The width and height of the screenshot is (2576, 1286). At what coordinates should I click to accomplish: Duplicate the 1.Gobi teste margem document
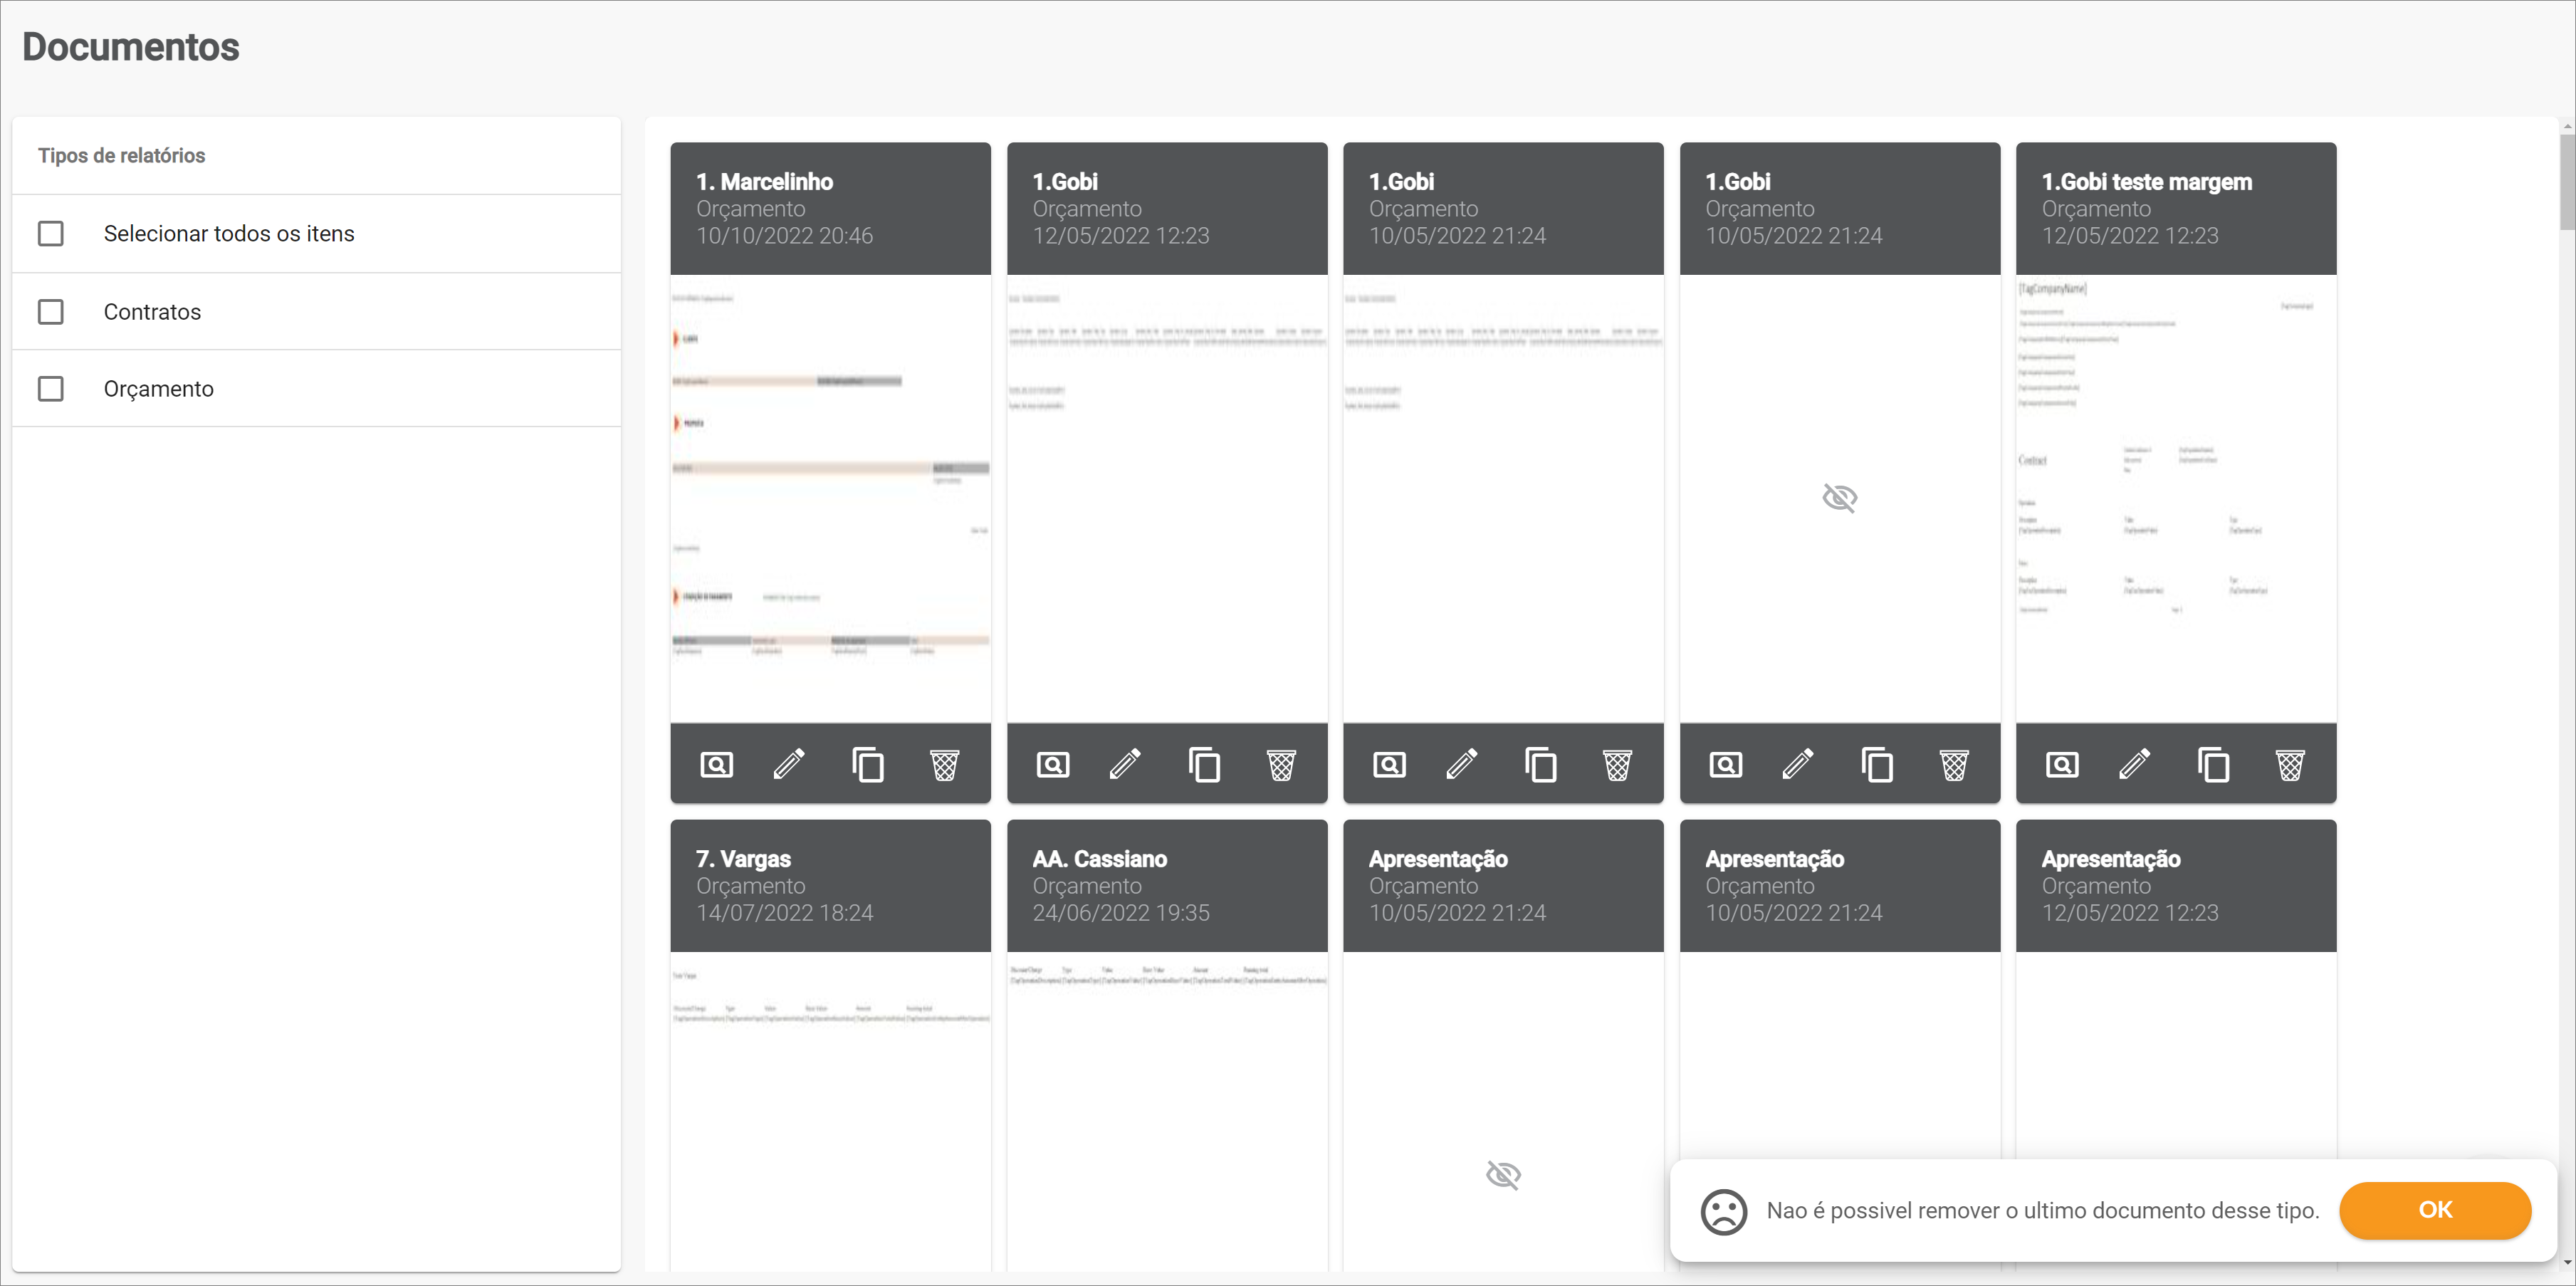[2213, 765]
